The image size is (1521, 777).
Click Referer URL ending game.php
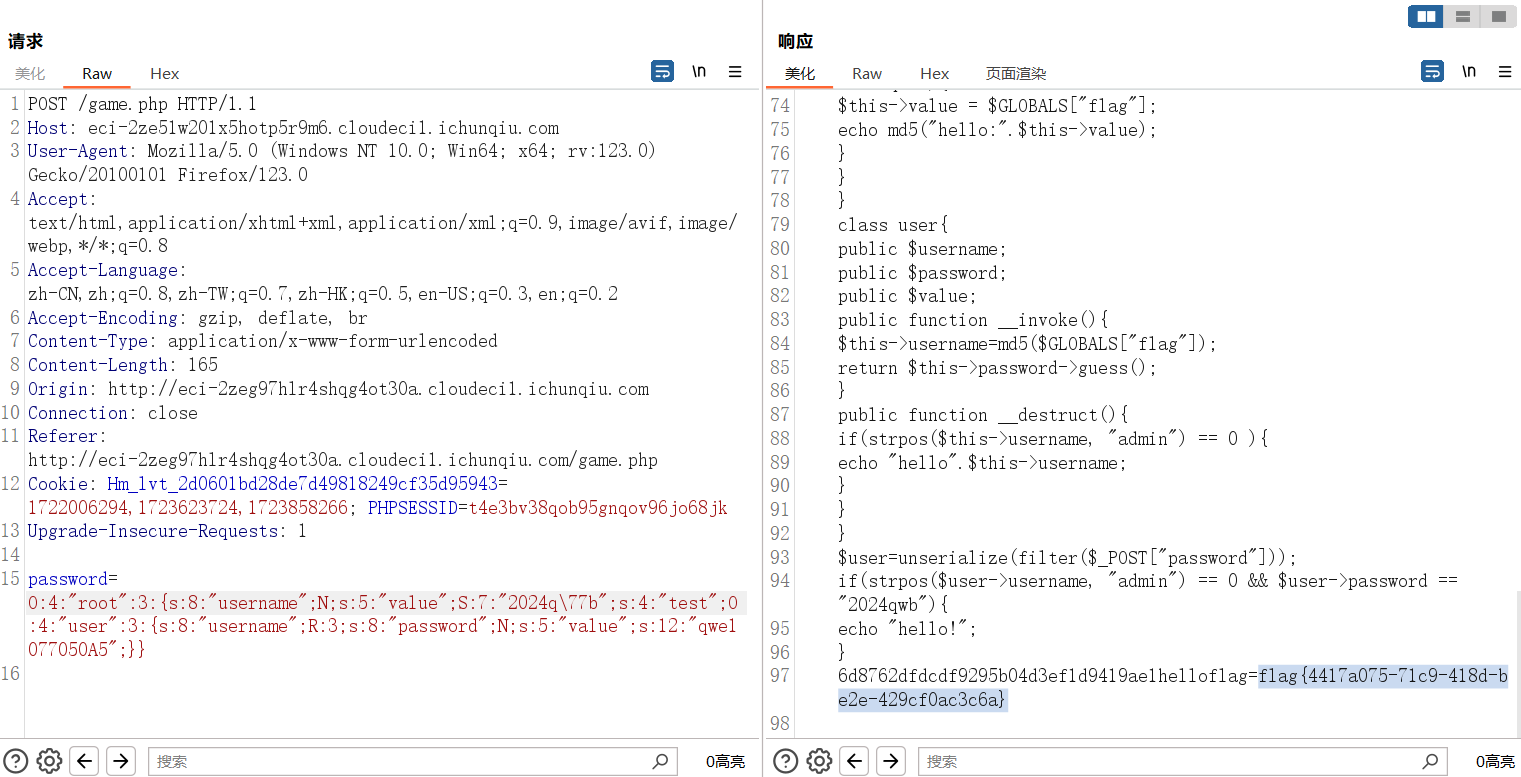click(343, 460)
